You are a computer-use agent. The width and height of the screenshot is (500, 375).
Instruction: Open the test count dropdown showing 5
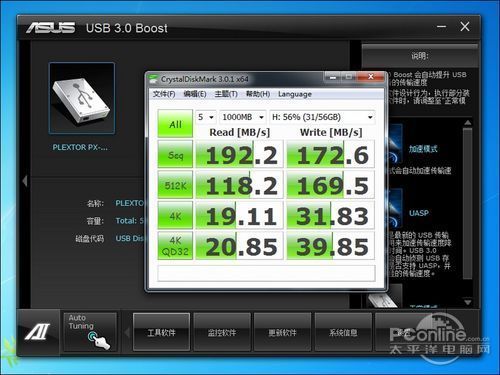point(206,117)
